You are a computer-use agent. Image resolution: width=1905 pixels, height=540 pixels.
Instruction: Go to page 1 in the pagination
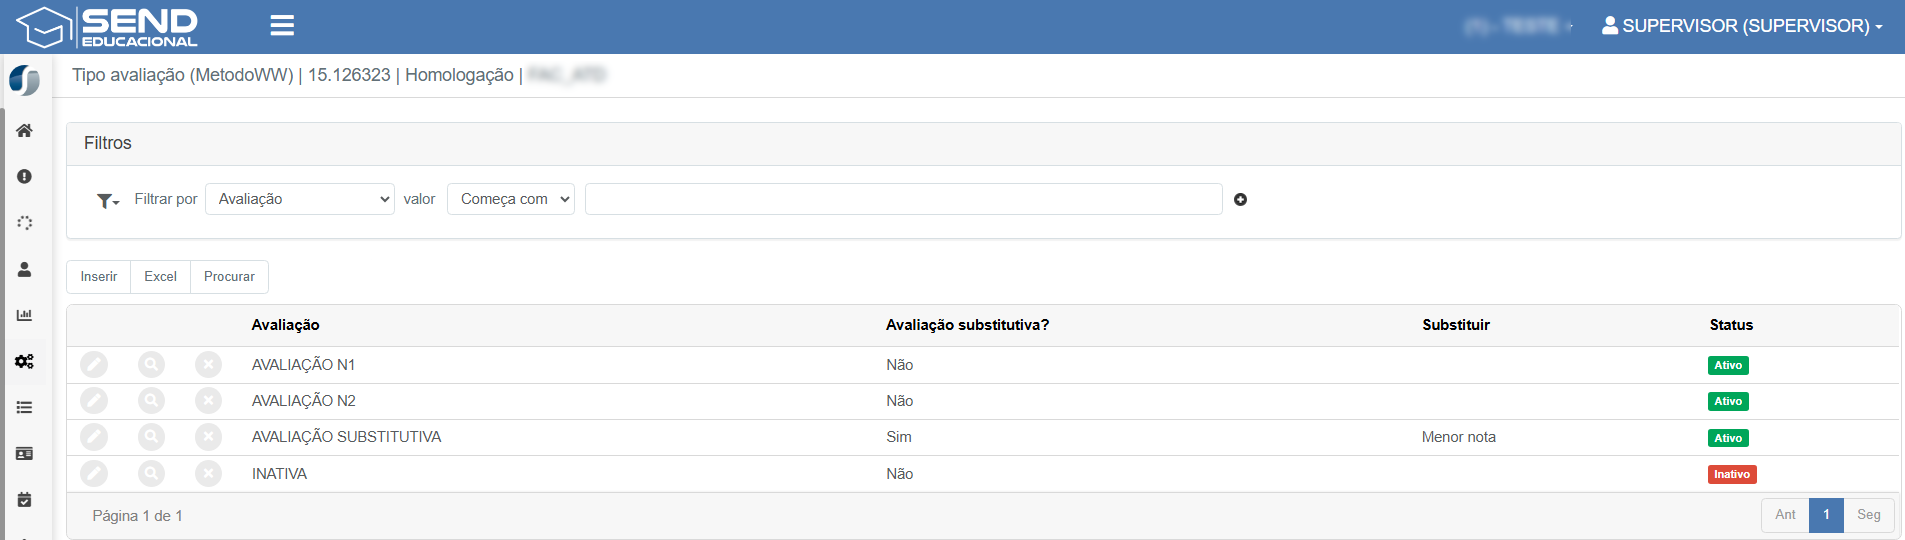click(1826, 515)
